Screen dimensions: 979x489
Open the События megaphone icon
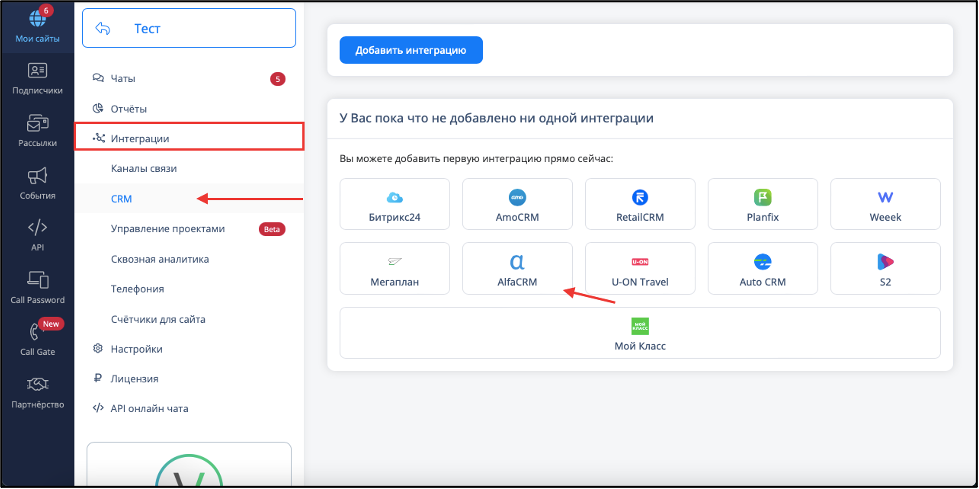point(38,176)
